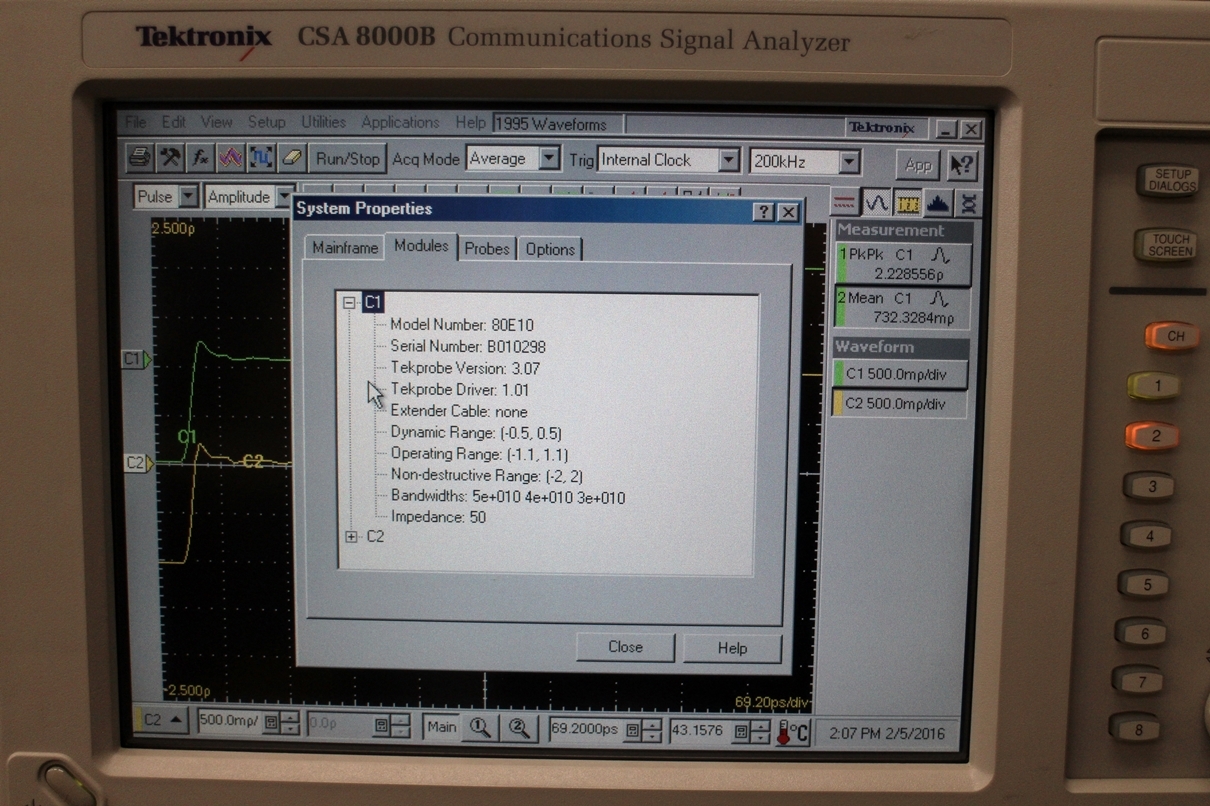The height and width of the screenshot is (806, 1210).
Task: Open the Applications menu
Action: [400, 122]
